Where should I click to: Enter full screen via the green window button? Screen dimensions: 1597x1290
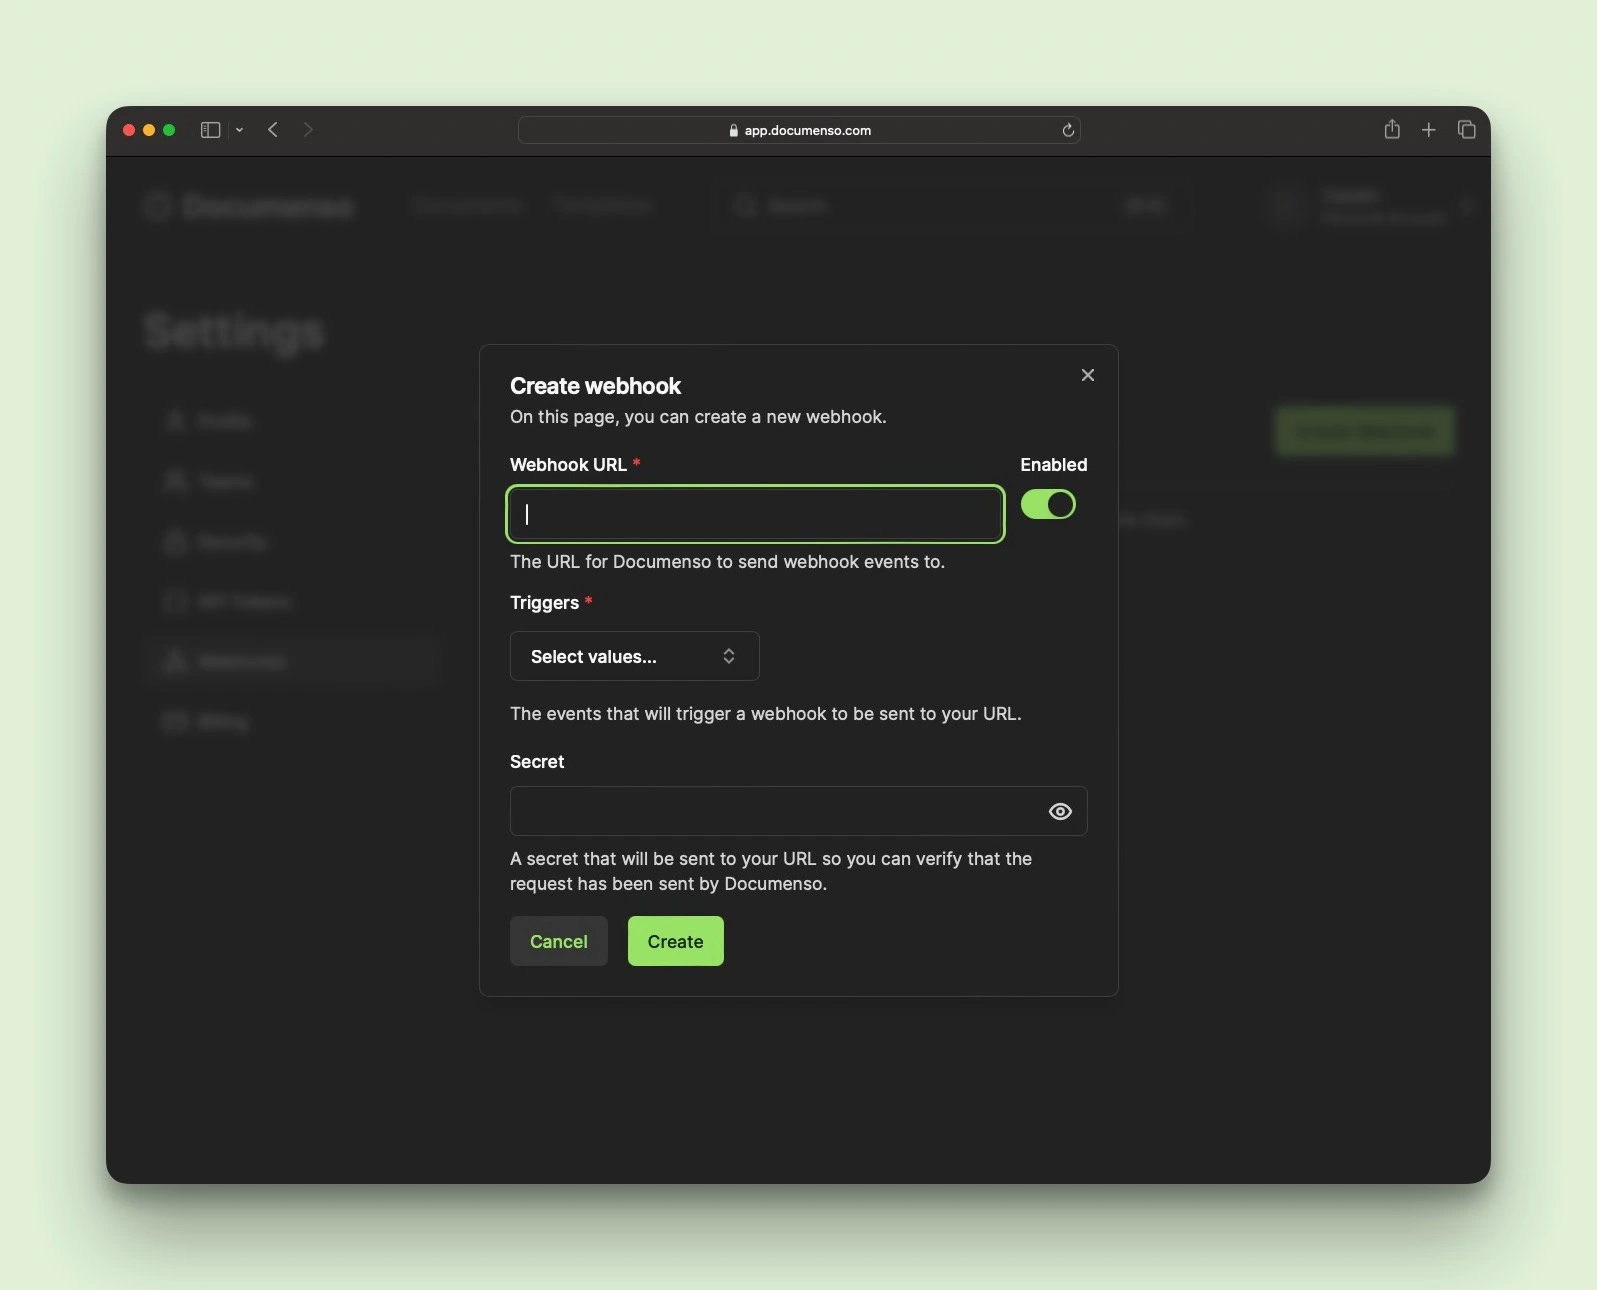170,130
